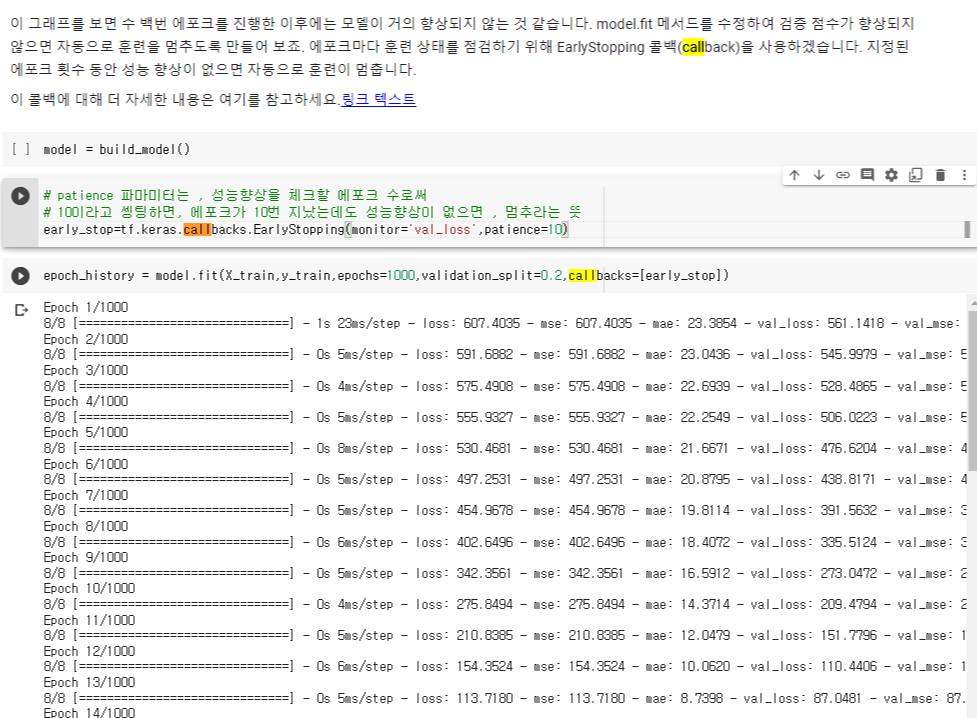Click loss value 275.8494
This screenshot has height=718, width=977.
tap(484, 604)
